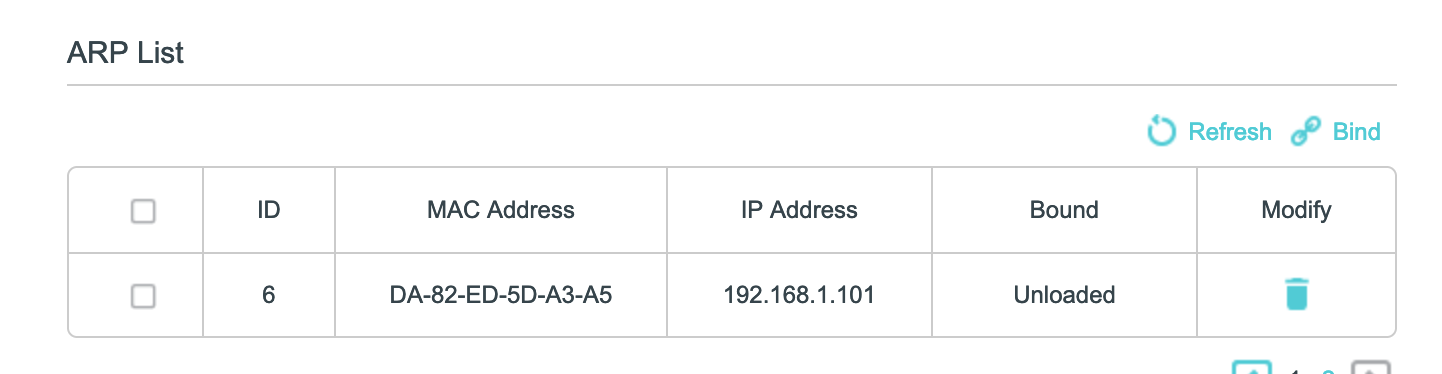Screen dimensions: 1442x374
Task: Check the box for entry ID 6
Action: tap(144, 296)
